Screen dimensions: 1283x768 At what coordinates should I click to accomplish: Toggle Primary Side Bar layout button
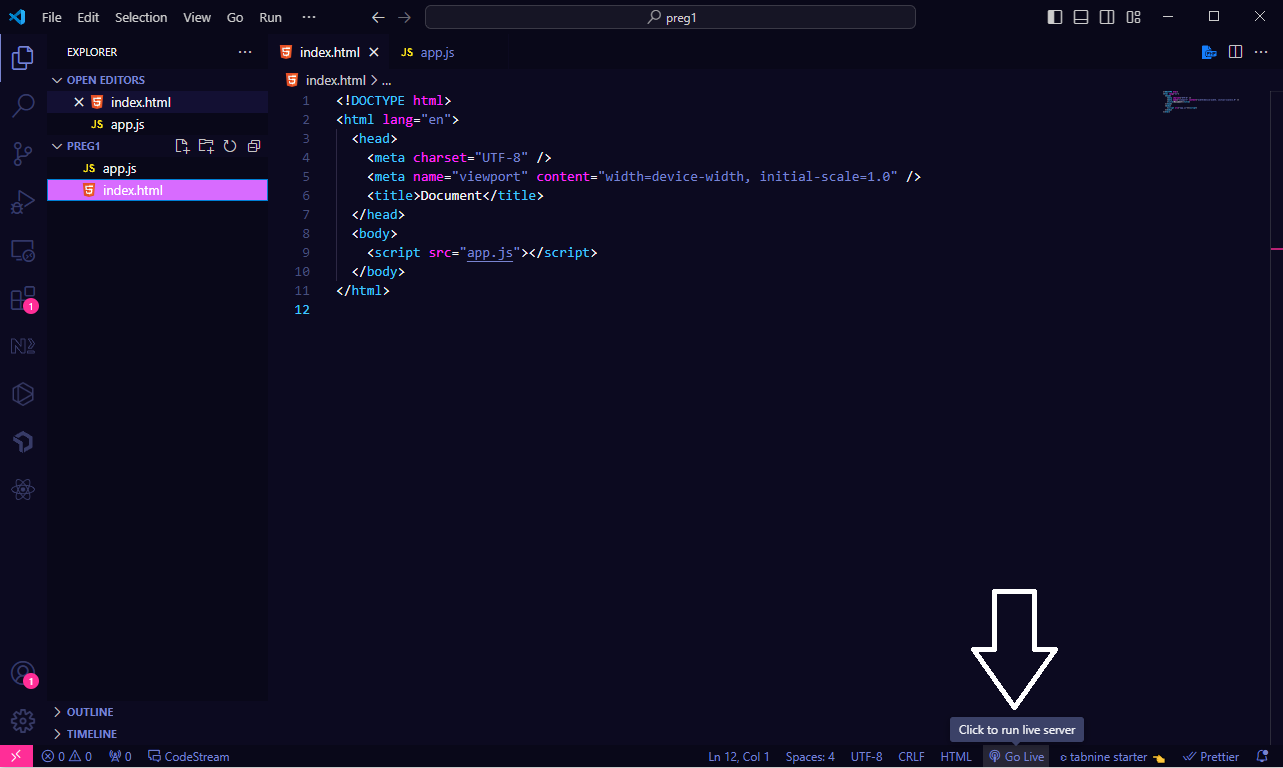pos(1055,17)
